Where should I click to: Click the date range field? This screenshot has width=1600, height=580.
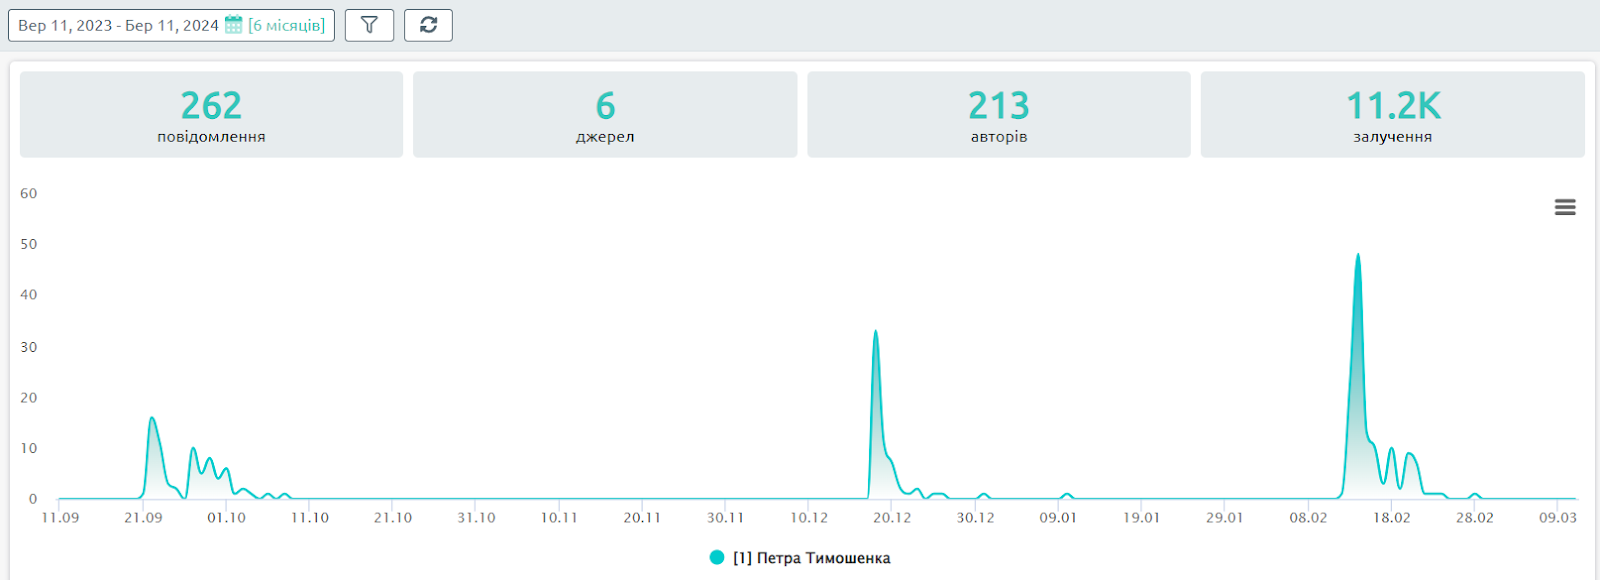(x=118, y=25)
